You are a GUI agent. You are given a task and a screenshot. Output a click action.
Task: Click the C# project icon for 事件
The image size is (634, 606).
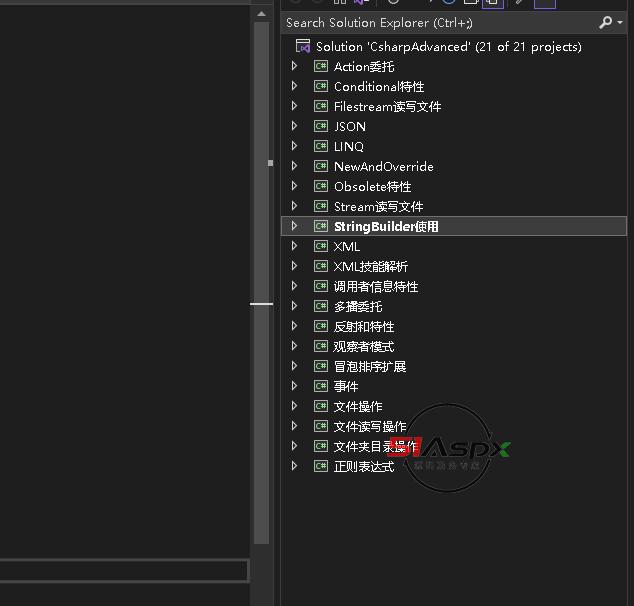(x=321, y=386)
